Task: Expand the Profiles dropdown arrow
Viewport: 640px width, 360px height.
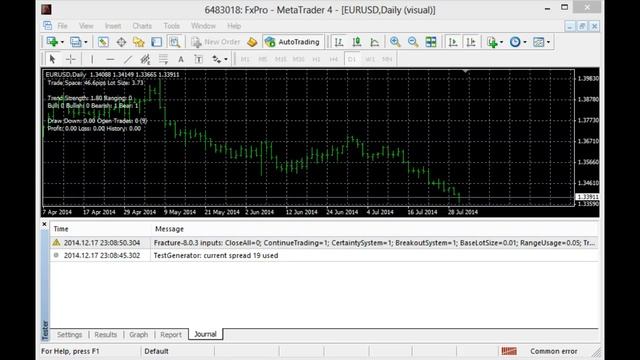Action: click(86, 42)
